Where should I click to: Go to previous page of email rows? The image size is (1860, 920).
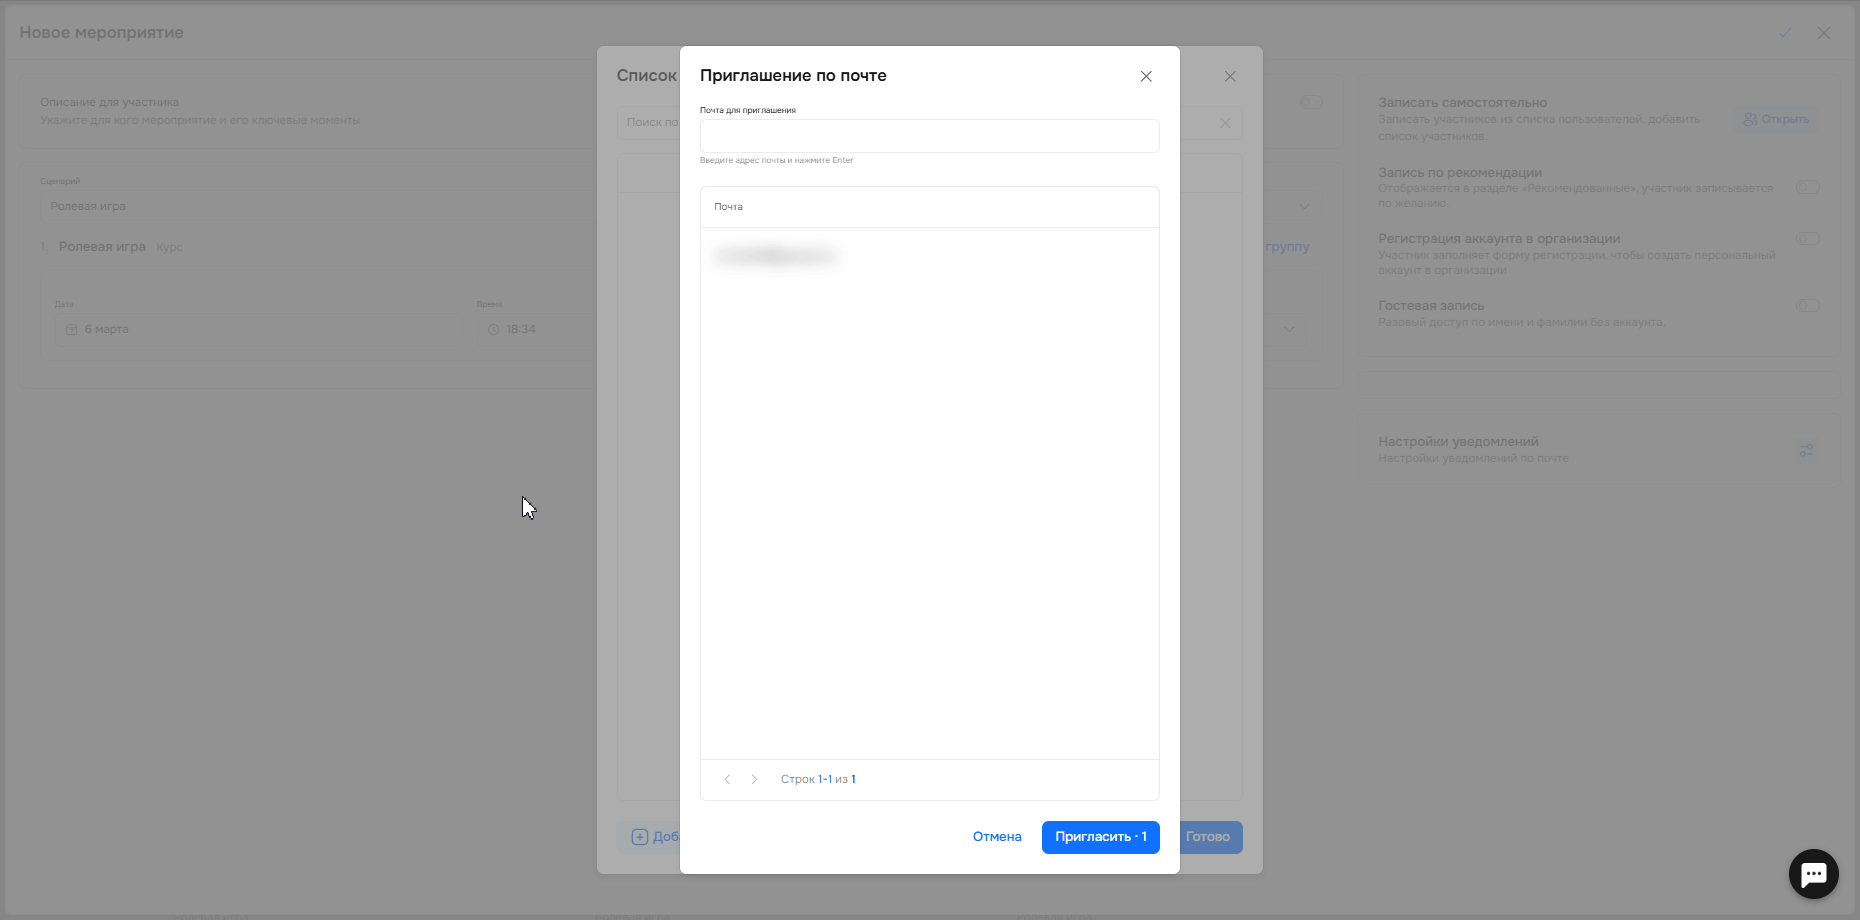pos(727,779)
